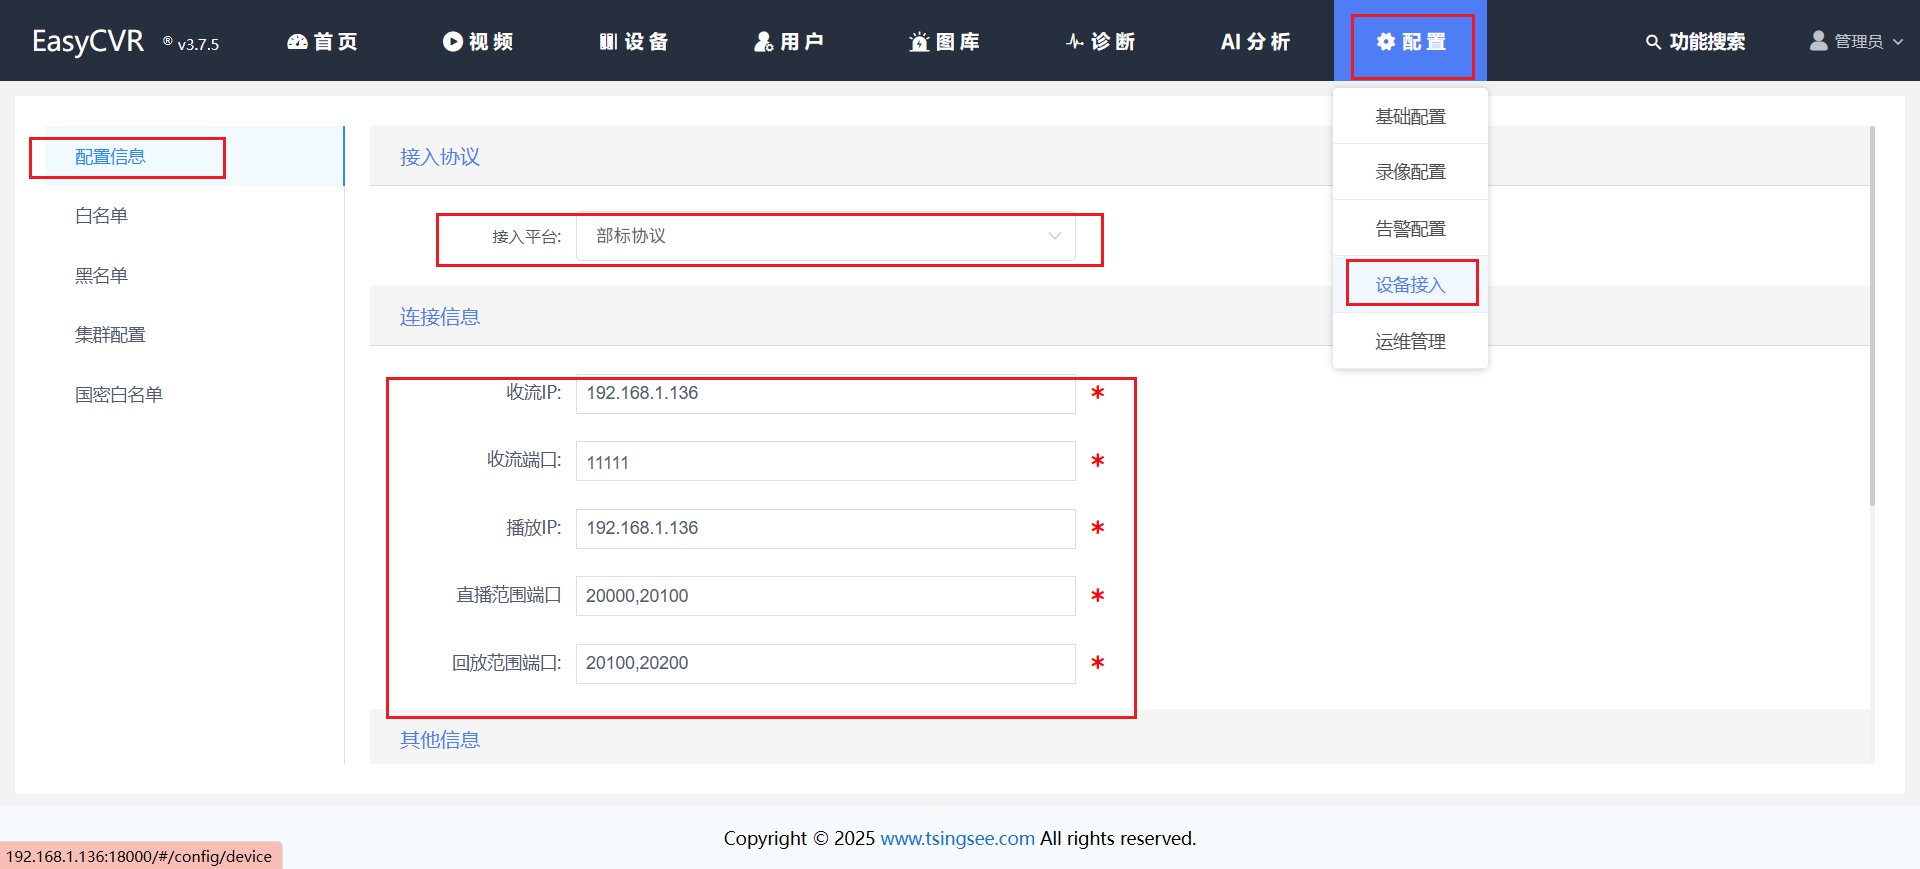
Task: Select 运维管理 menu entry
Action: pos(1410,342)
